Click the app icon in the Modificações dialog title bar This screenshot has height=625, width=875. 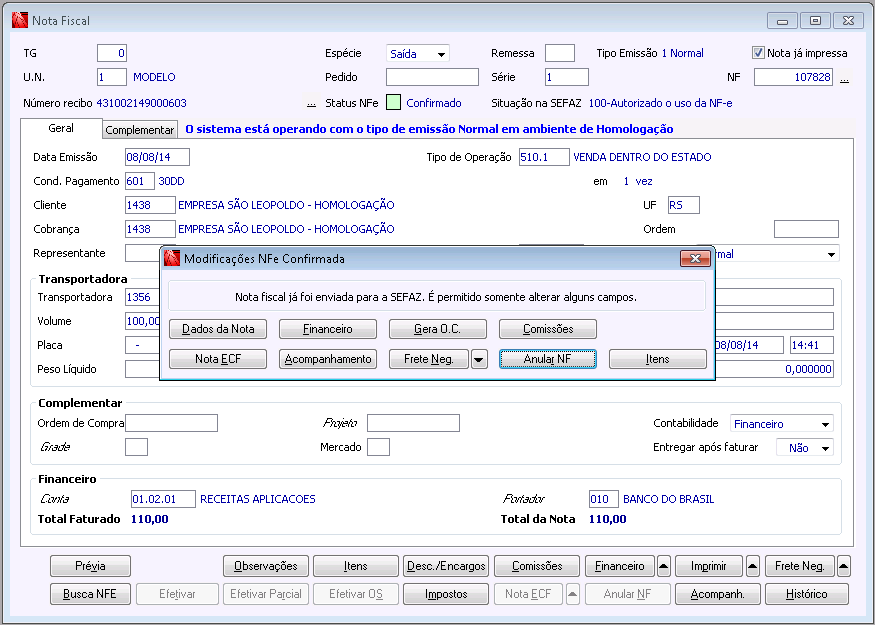[x=172, y=259]
